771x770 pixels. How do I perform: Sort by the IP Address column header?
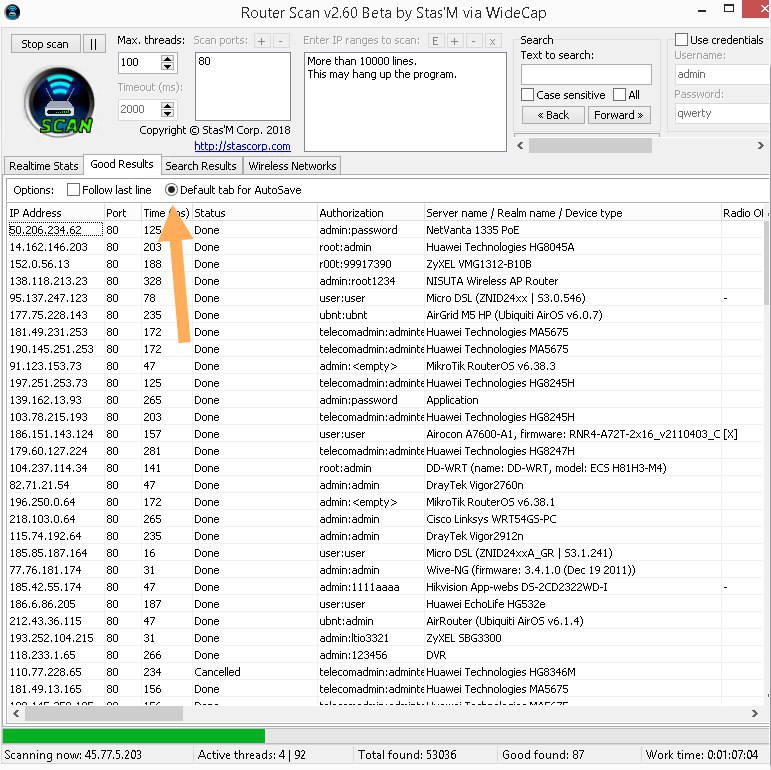56,213
